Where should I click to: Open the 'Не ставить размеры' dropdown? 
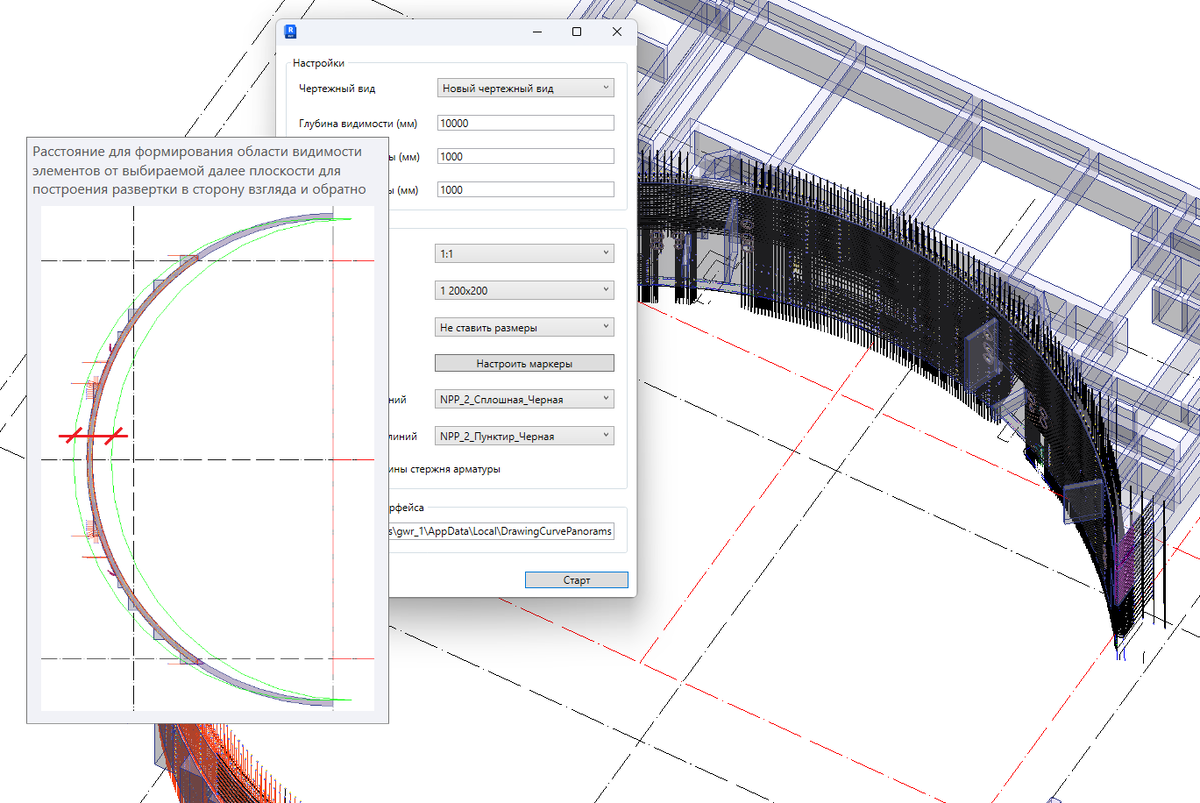click(525, 327)
